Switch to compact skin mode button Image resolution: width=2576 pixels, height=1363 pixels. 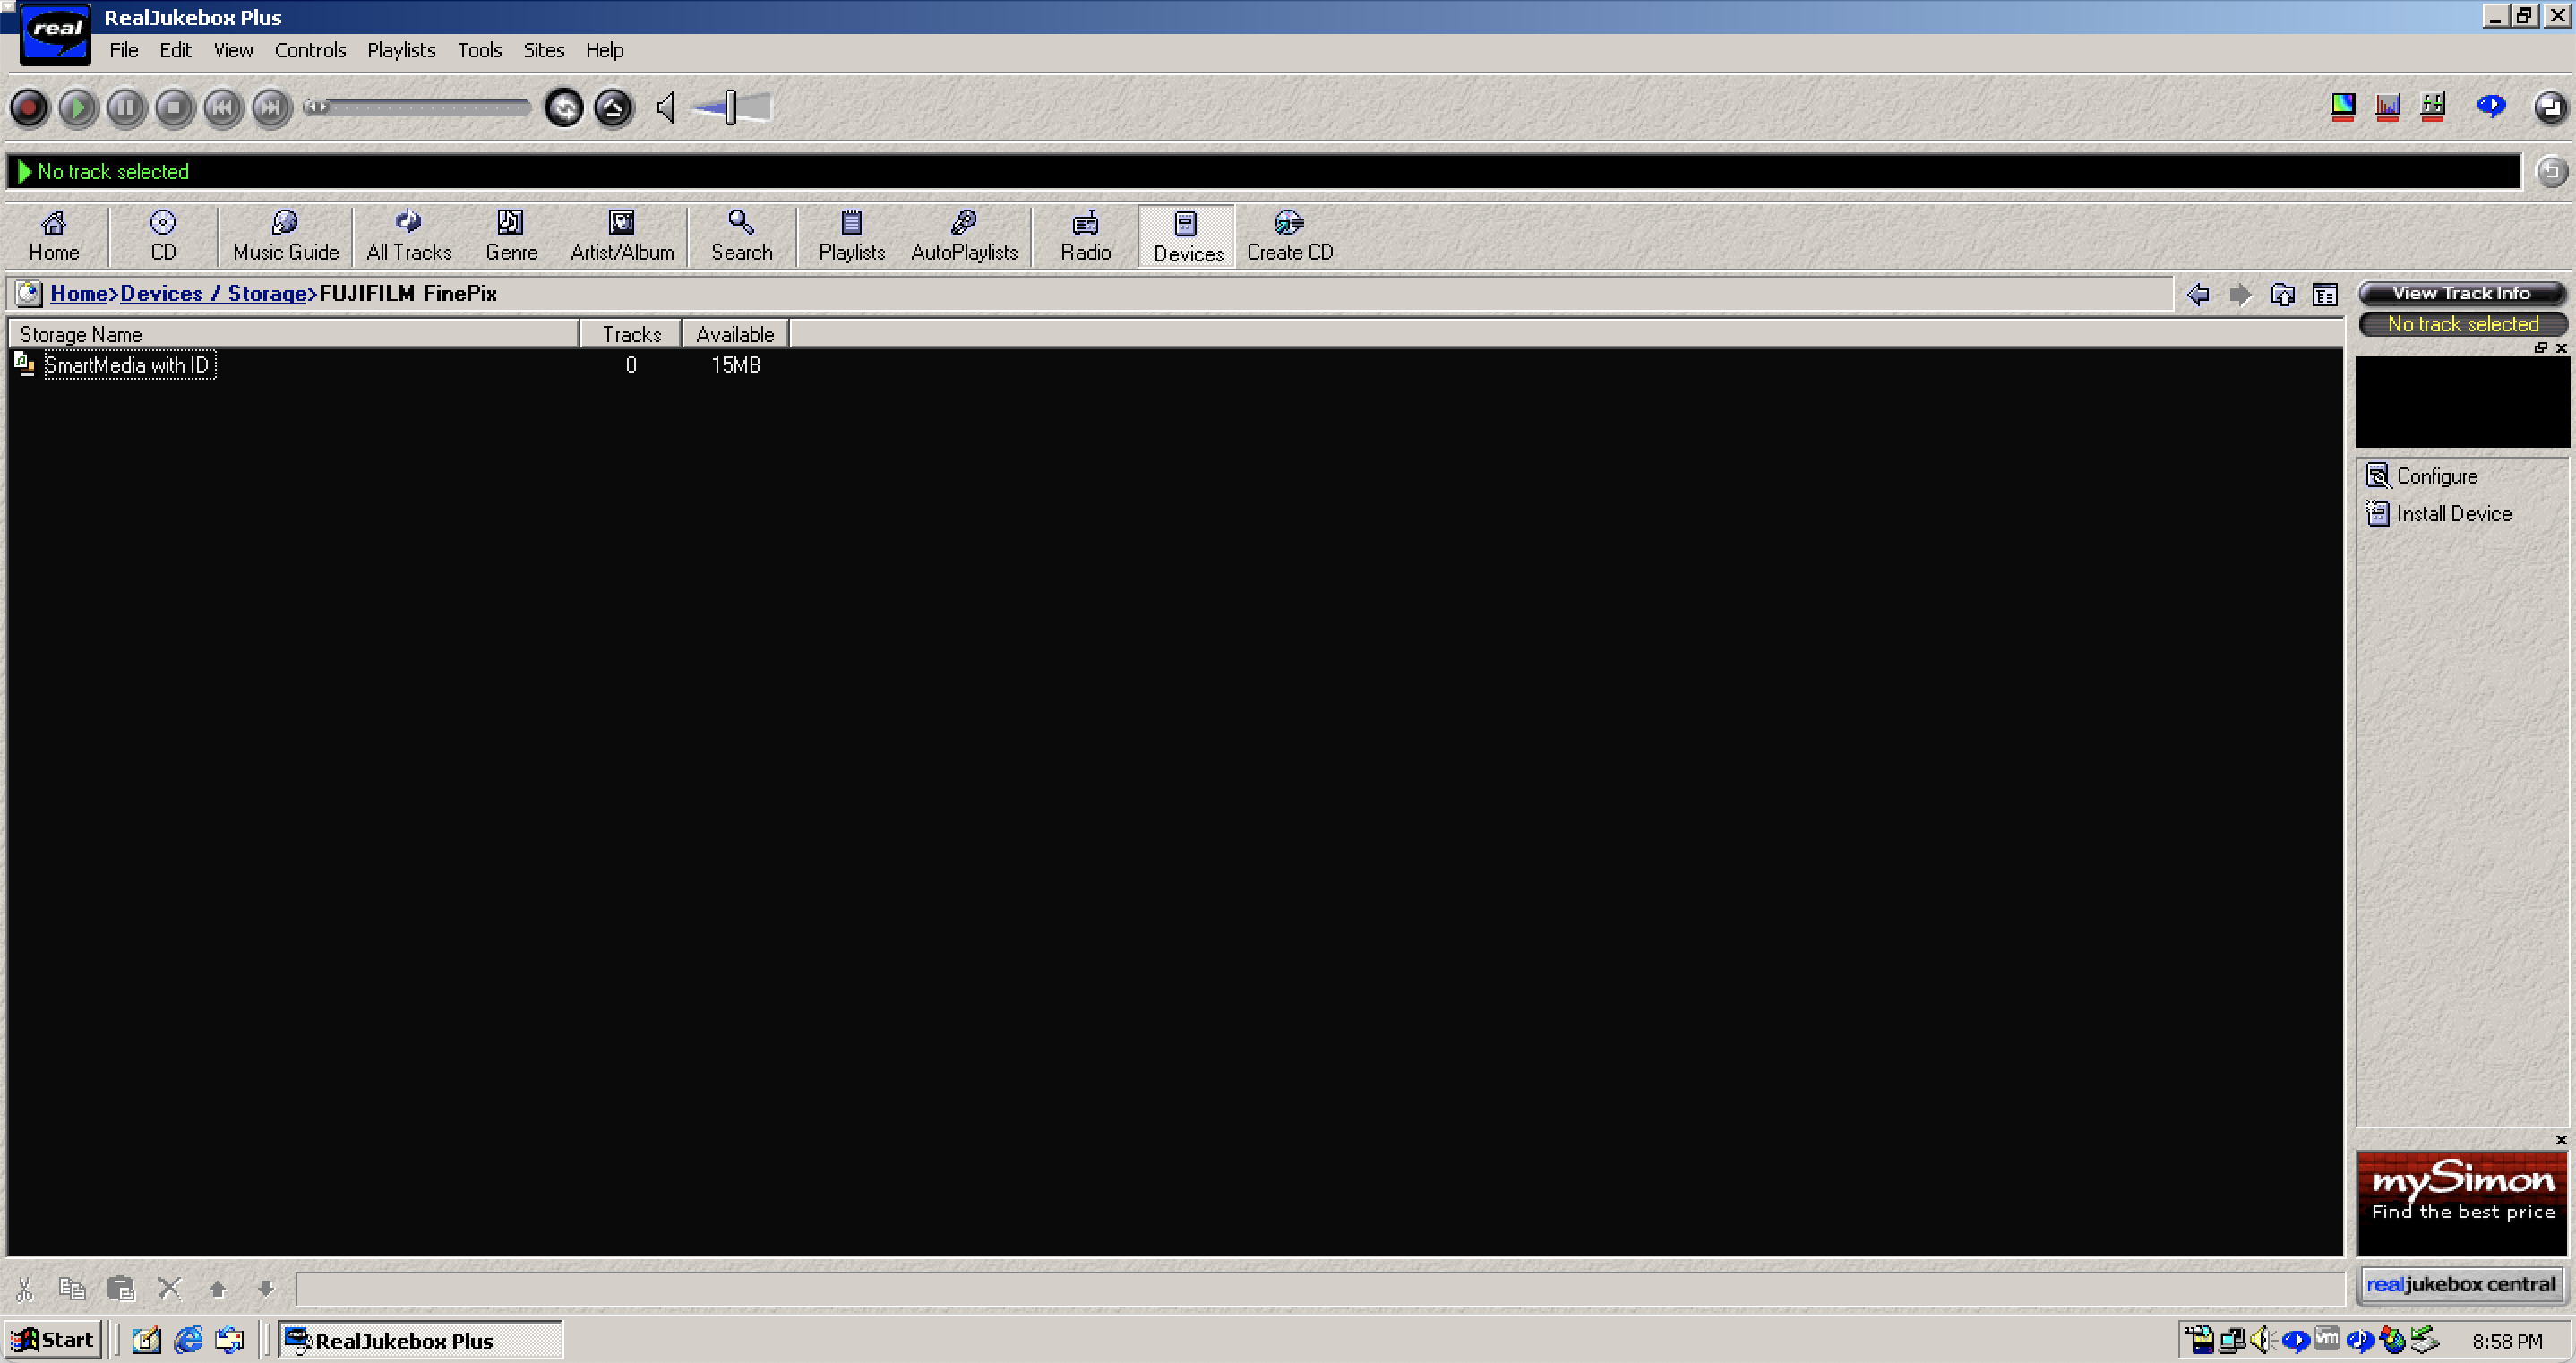[2550, 107]
